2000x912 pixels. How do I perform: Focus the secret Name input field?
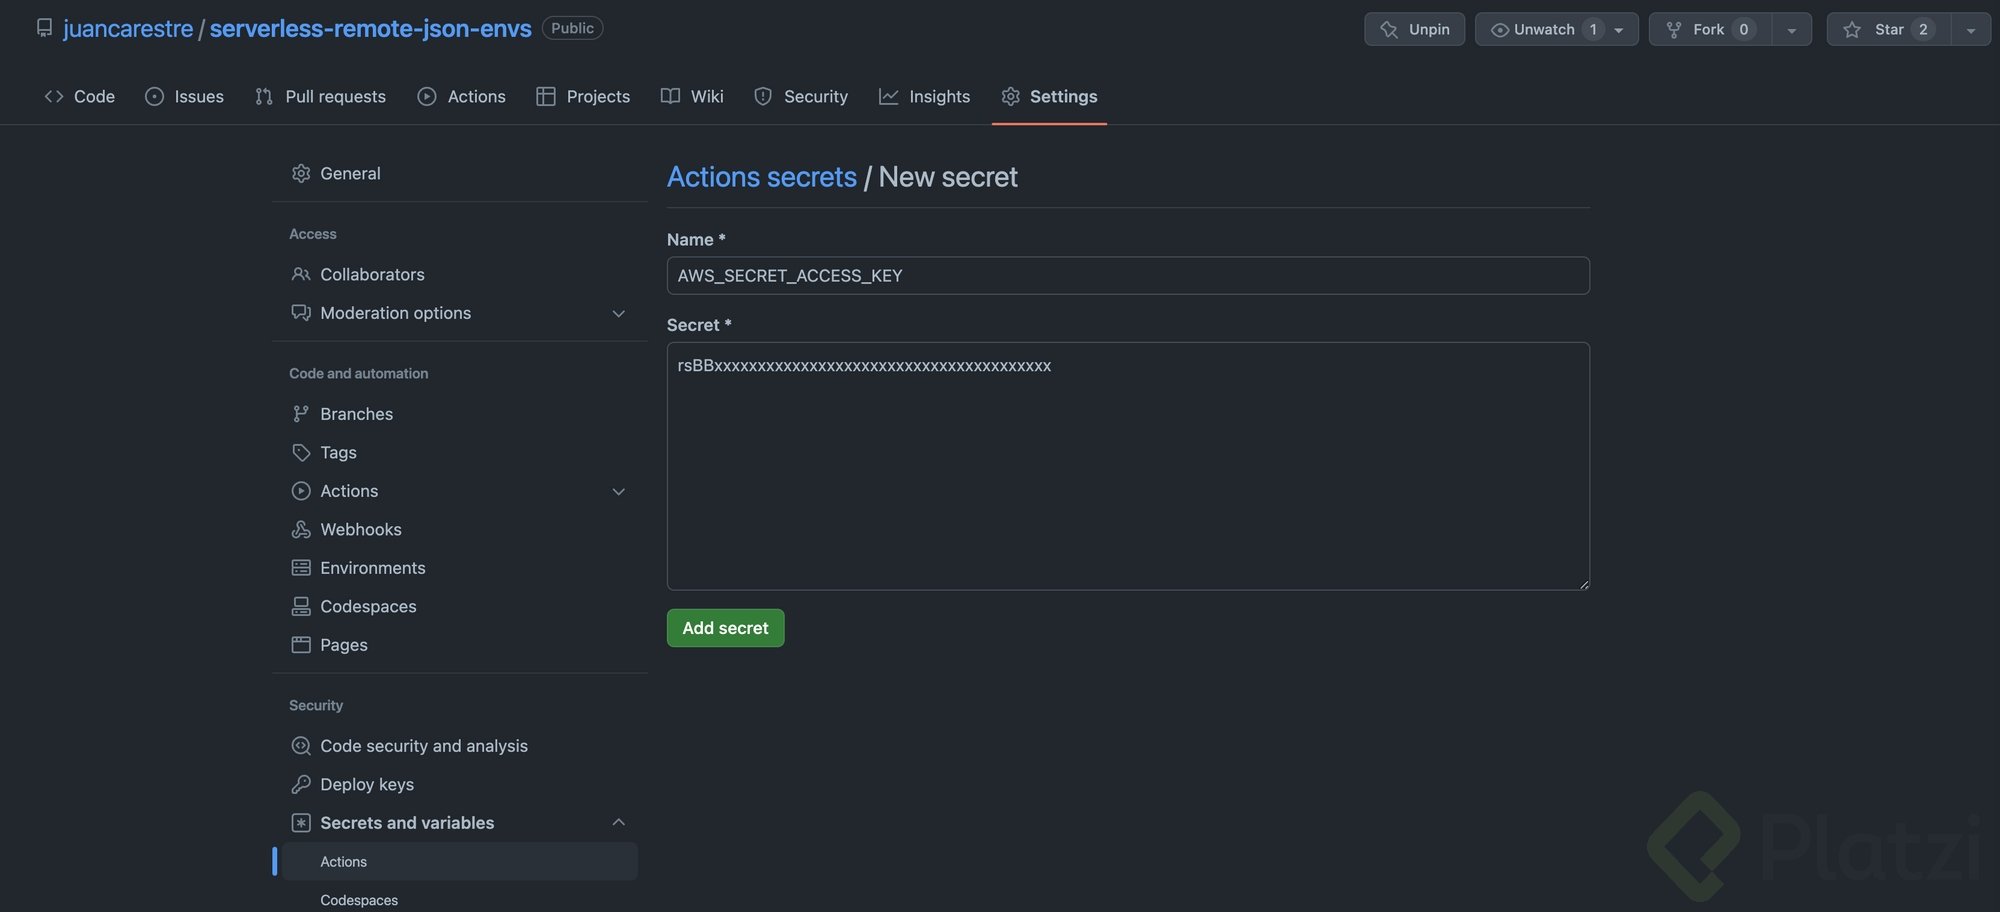pyautogui.click(x=1128, y=276)
